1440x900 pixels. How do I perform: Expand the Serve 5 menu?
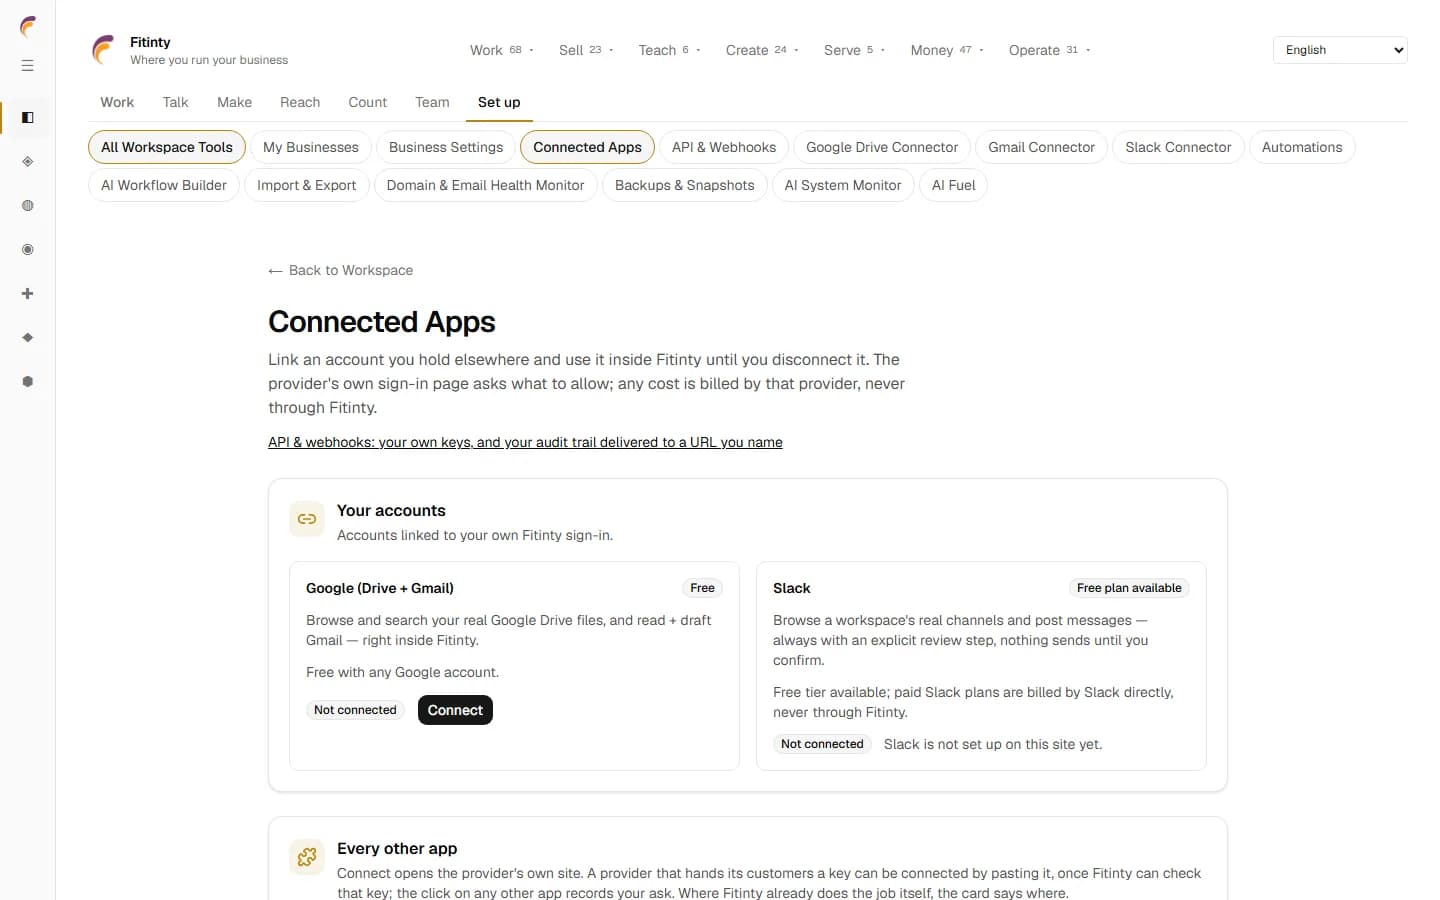point(854,50)
